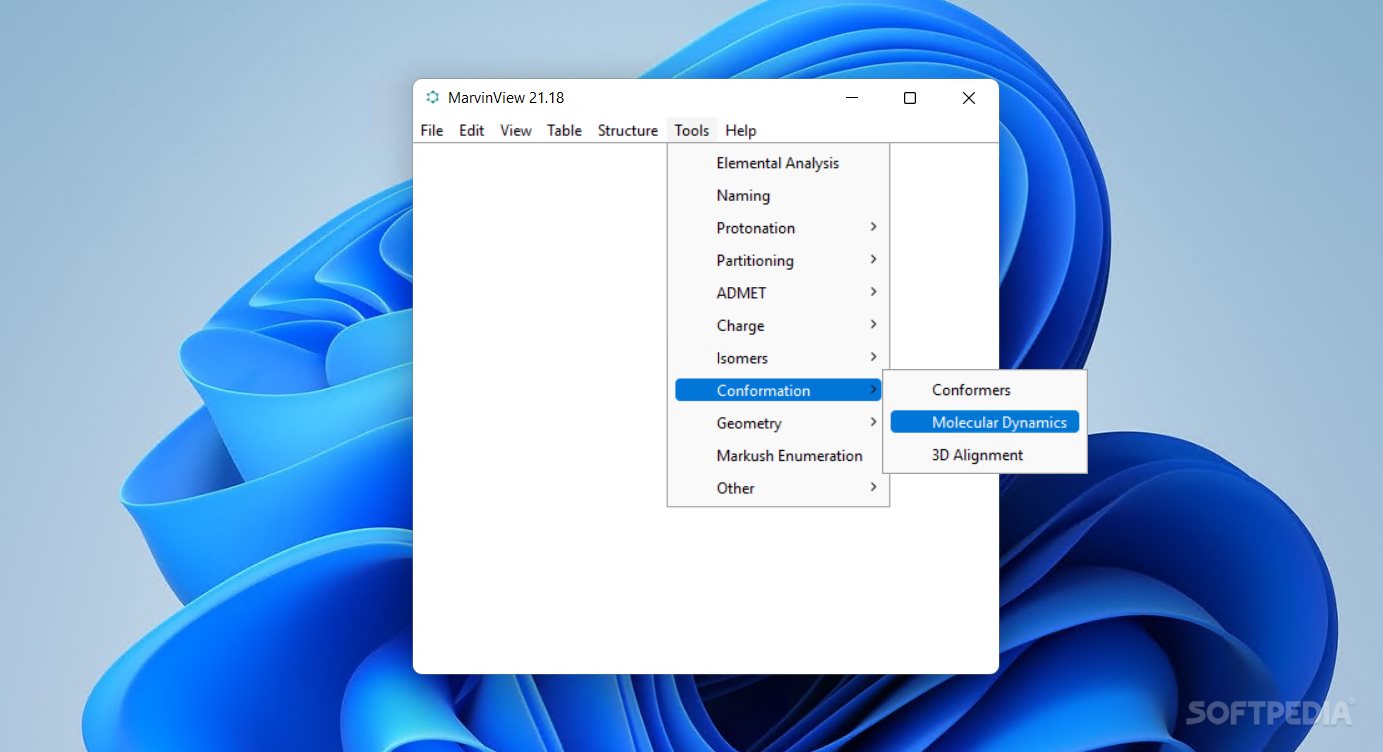This screenshot has width=1383, height=752.
Task: Select the highlighted Conformation entry
Action: tap(778, 390)
